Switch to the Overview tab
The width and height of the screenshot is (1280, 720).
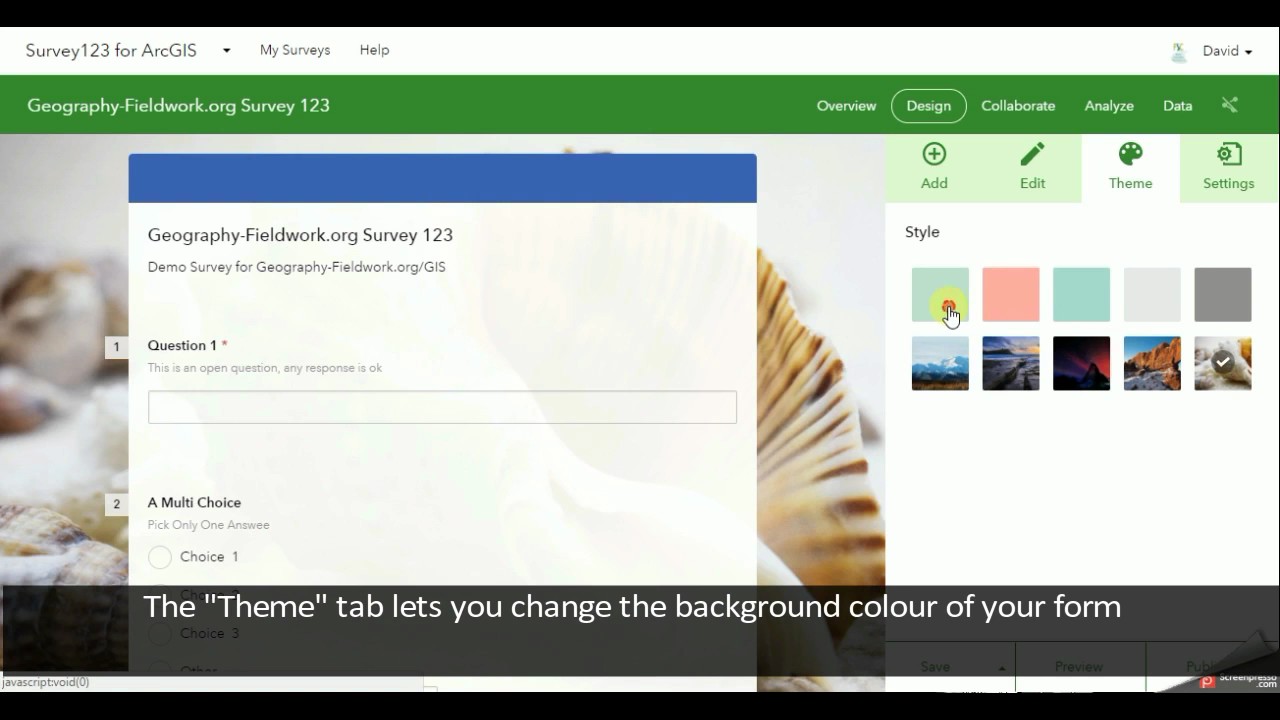tap(846, 105)
